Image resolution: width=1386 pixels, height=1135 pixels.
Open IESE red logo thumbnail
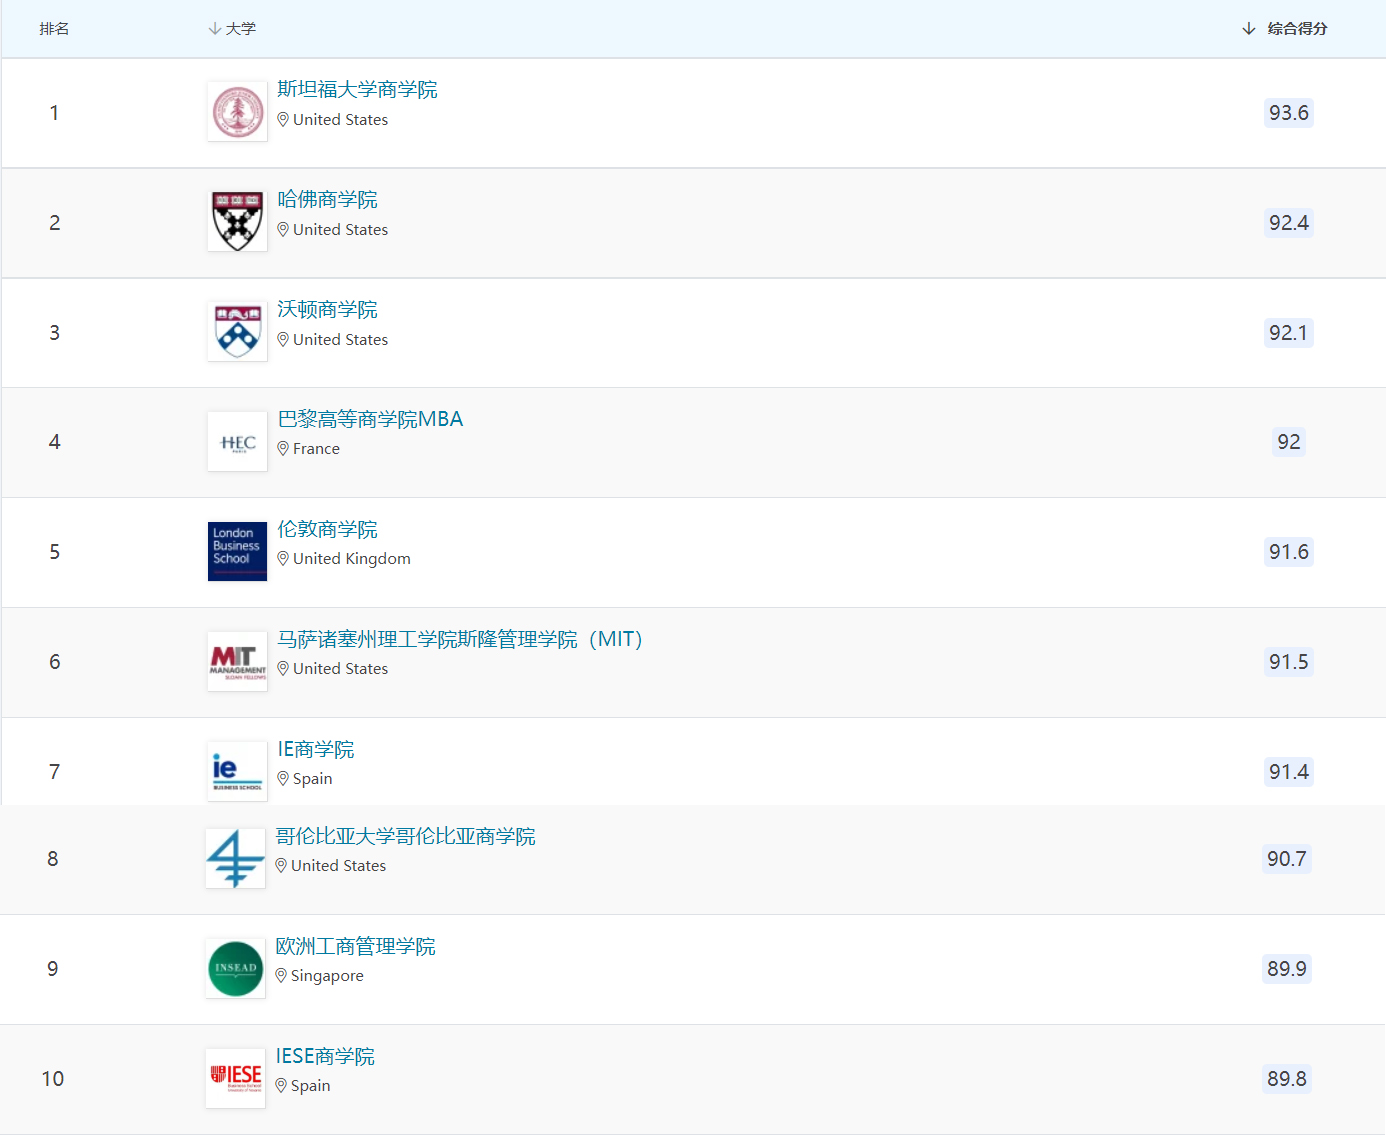[x=235, y=1078]
